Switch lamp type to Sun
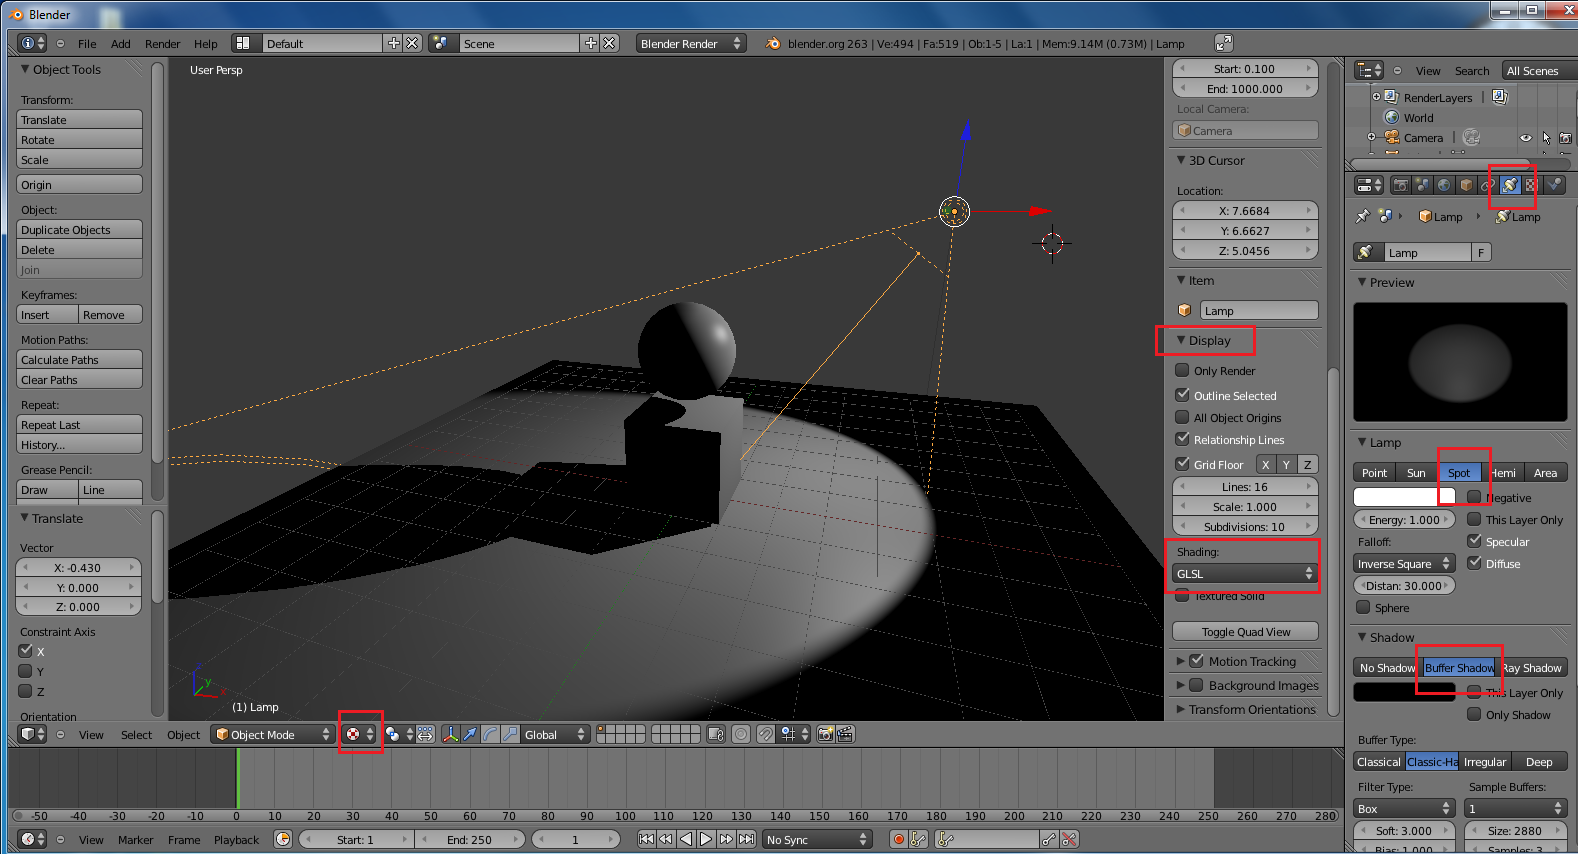This screenshot has width=1578, height=854. 1417,472
